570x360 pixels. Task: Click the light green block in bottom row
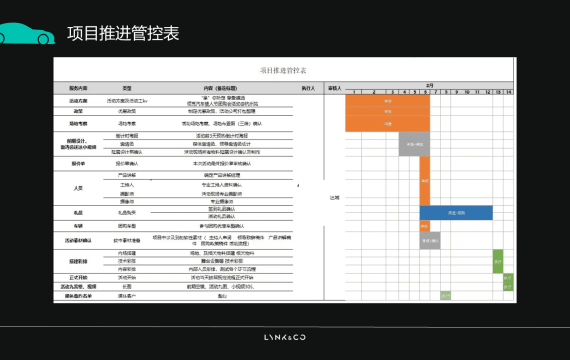[445, 296]
